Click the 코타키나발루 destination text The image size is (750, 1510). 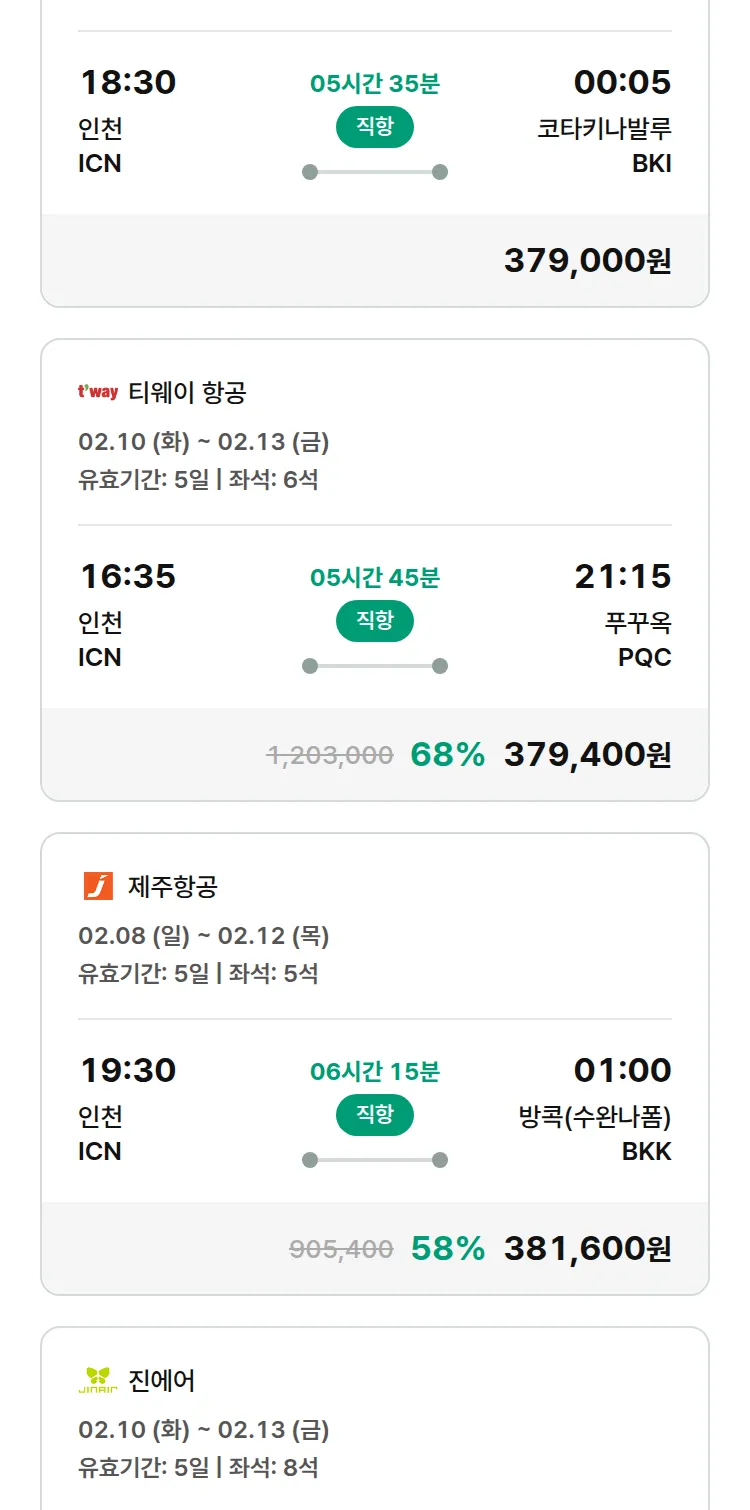pyautogui.click(x=604, y=129)
